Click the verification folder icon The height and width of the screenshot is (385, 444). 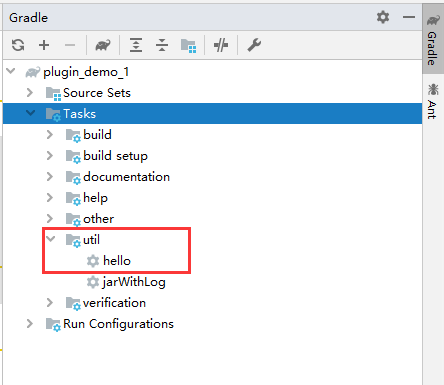click(73, 303)
